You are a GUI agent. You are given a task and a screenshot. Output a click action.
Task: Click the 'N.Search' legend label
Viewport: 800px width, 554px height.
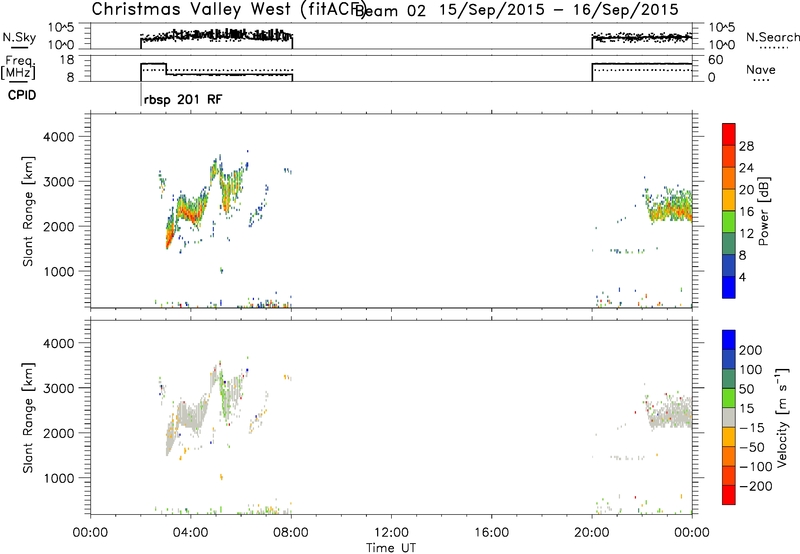(772, 37)
